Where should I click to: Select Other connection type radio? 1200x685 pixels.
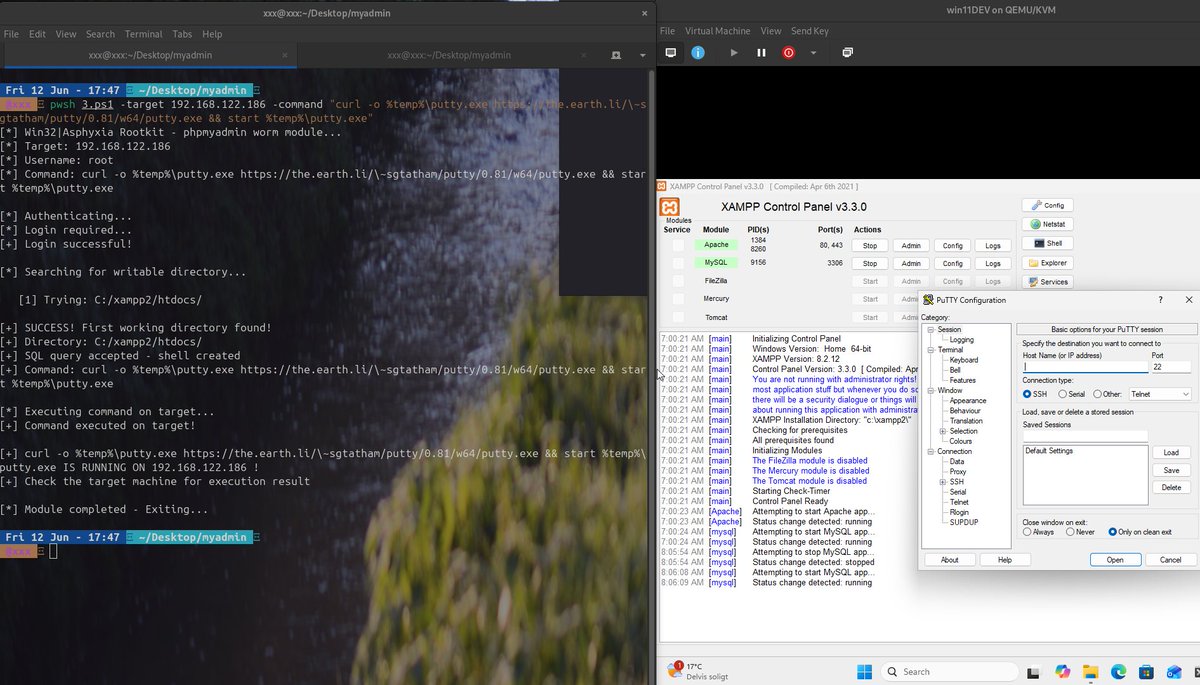pyautogui.click(x=1106, y=394)
